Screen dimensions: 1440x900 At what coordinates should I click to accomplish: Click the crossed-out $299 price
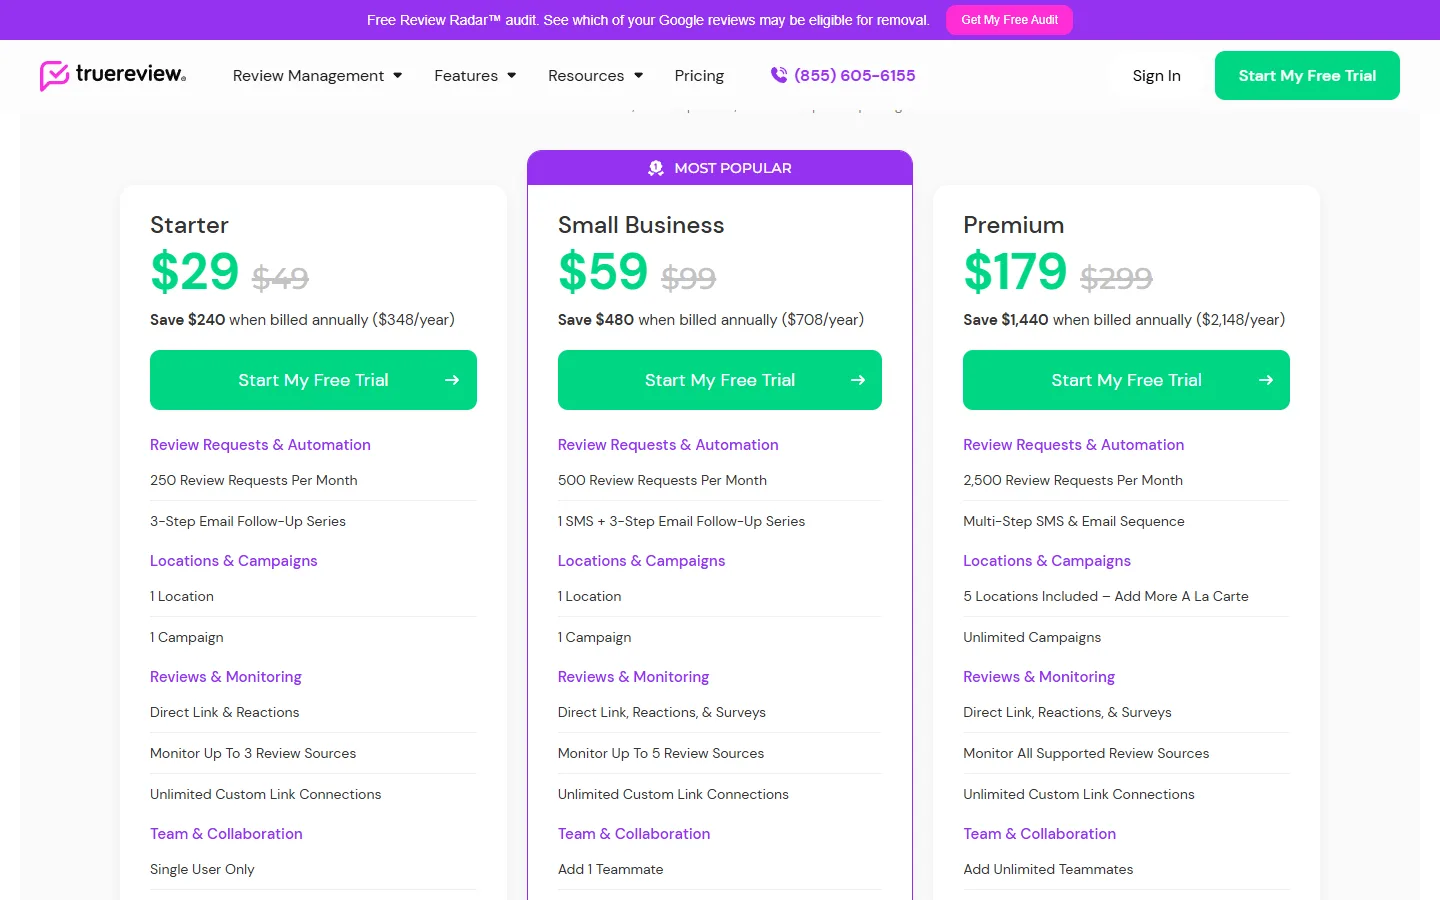1116,278
